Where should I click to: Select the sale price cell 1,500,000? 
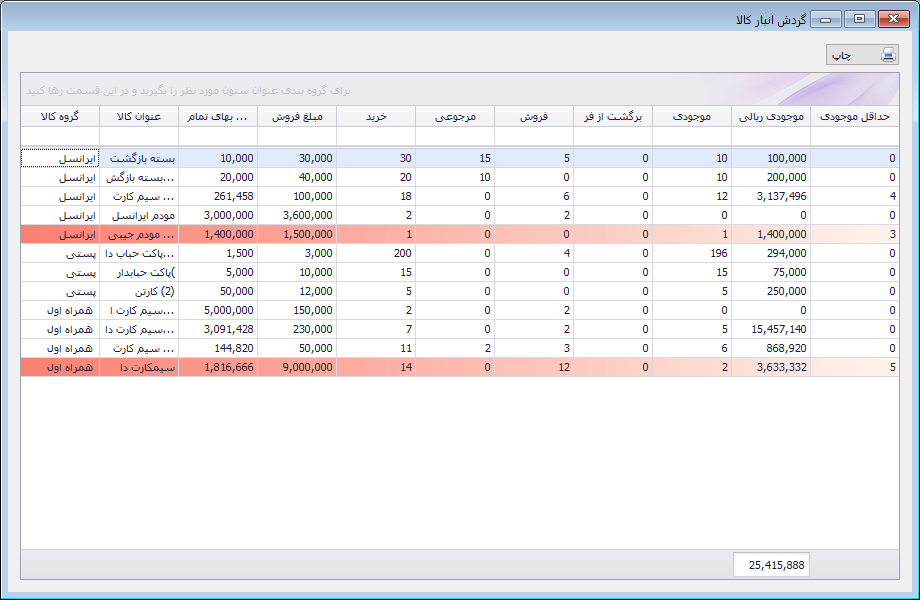[297, 235]
